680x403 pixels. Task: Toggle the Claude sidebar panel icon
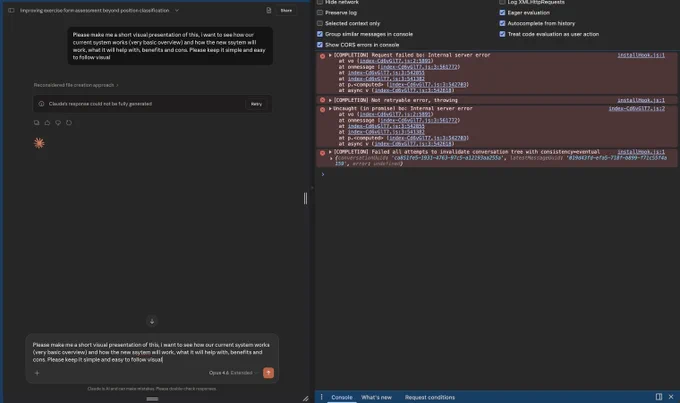tap(11, 10)
